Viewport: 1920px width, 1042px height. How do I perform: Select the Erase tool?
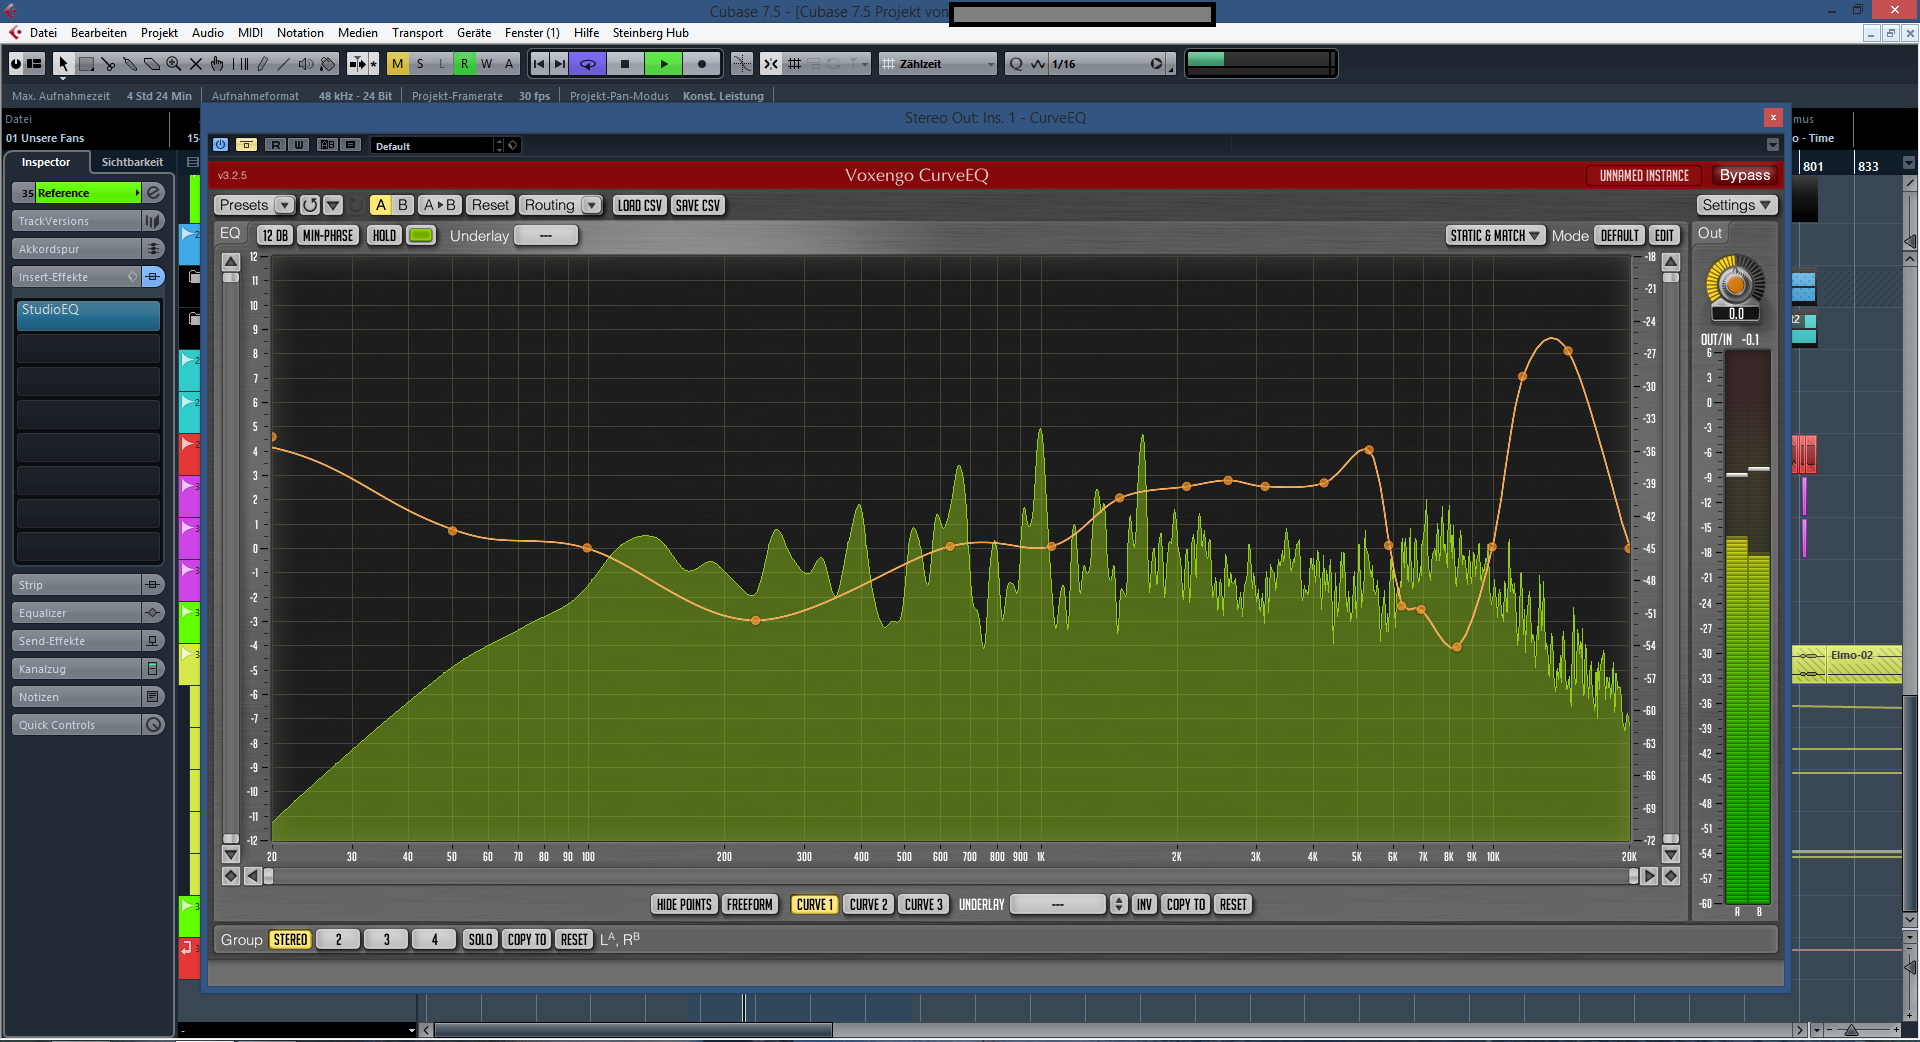coord(152,64)
